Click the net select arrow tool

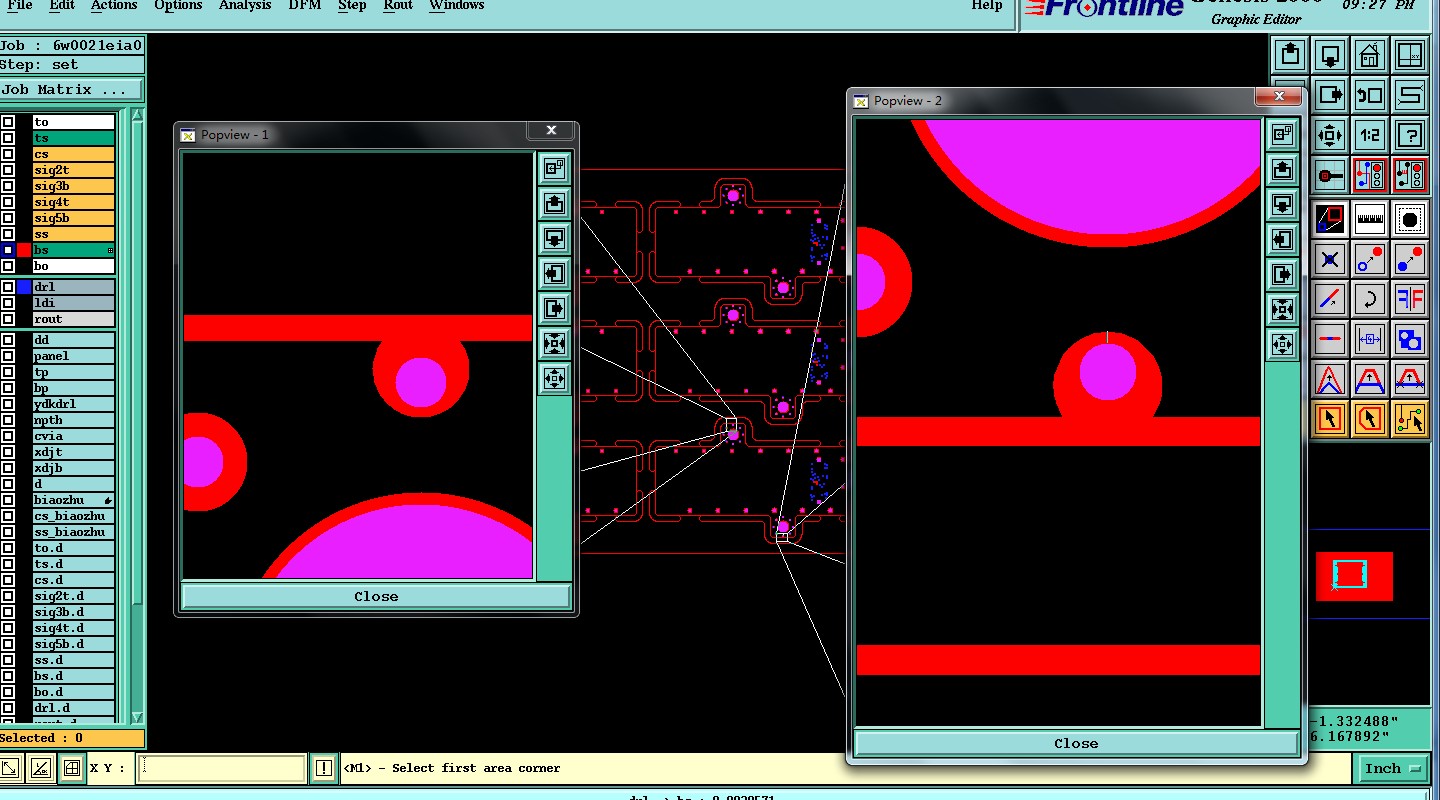click(x=1409, y=419)
